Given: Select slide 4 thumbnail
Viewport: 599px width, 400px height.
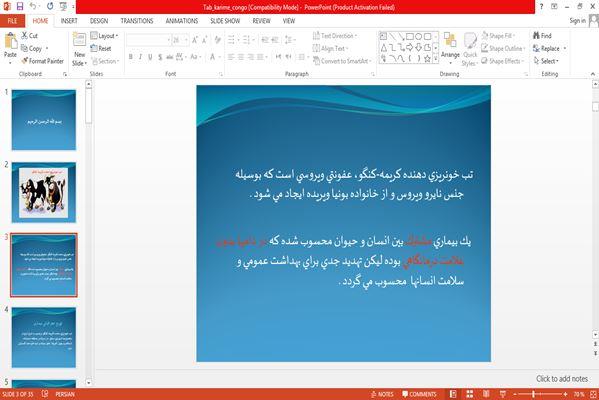Looking at the screenshot, I should coord(44,338).
